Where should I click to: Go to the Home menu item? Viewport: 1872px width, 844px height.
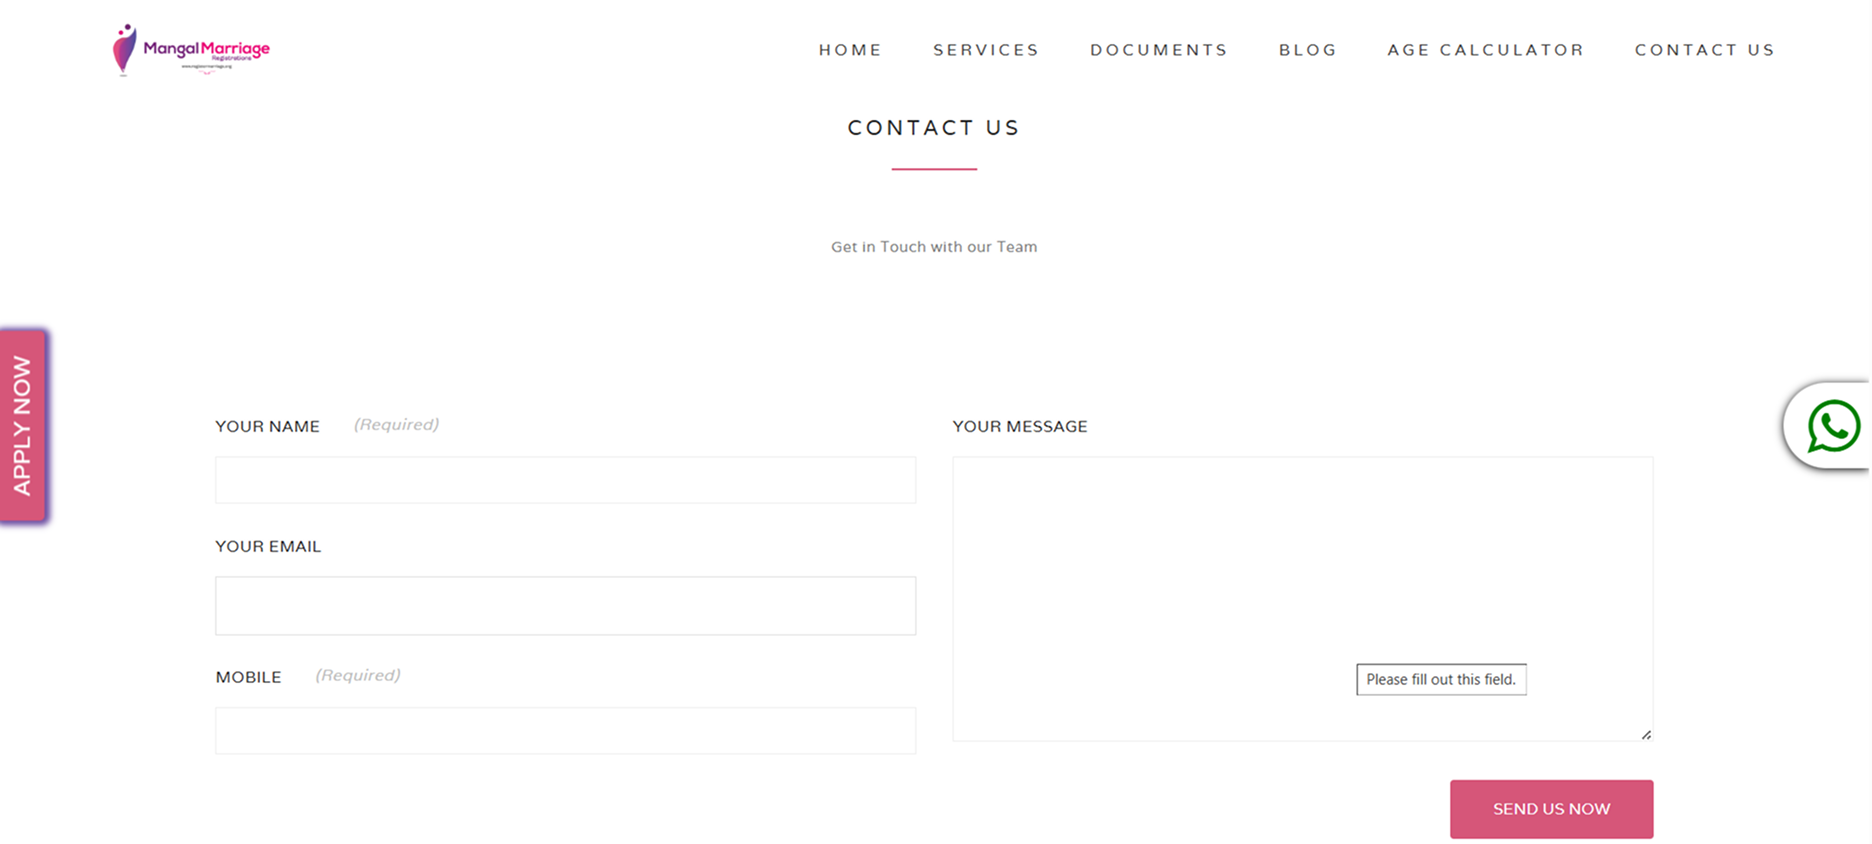click(x=850, y=50)
